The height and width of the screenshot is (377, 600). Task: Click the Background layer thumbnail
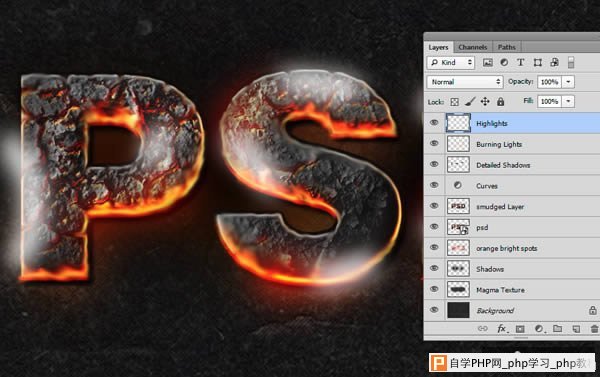[x=458, y=310]
